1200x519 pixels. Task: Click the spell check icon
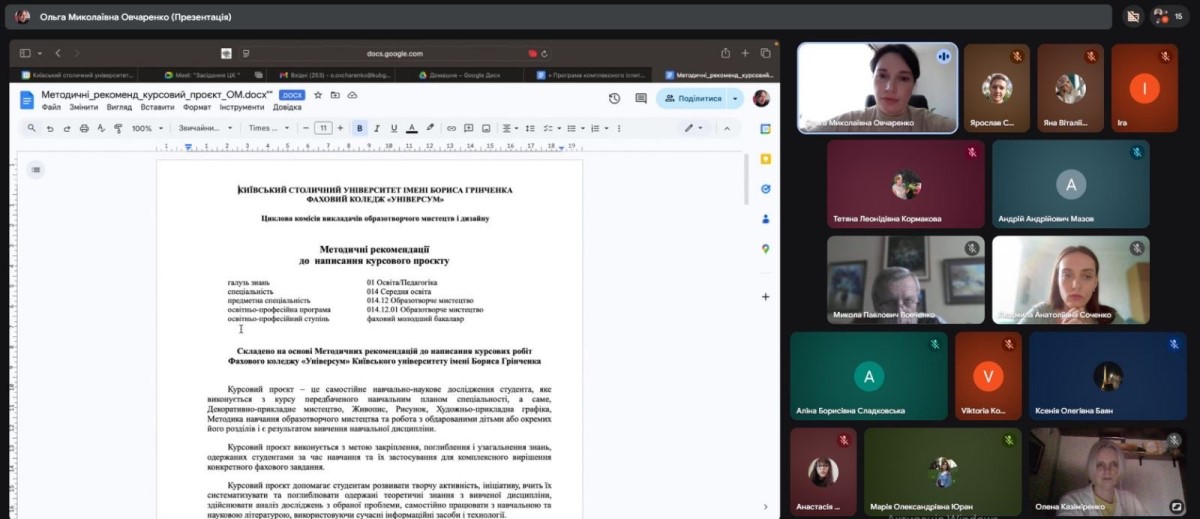point(101,128)
